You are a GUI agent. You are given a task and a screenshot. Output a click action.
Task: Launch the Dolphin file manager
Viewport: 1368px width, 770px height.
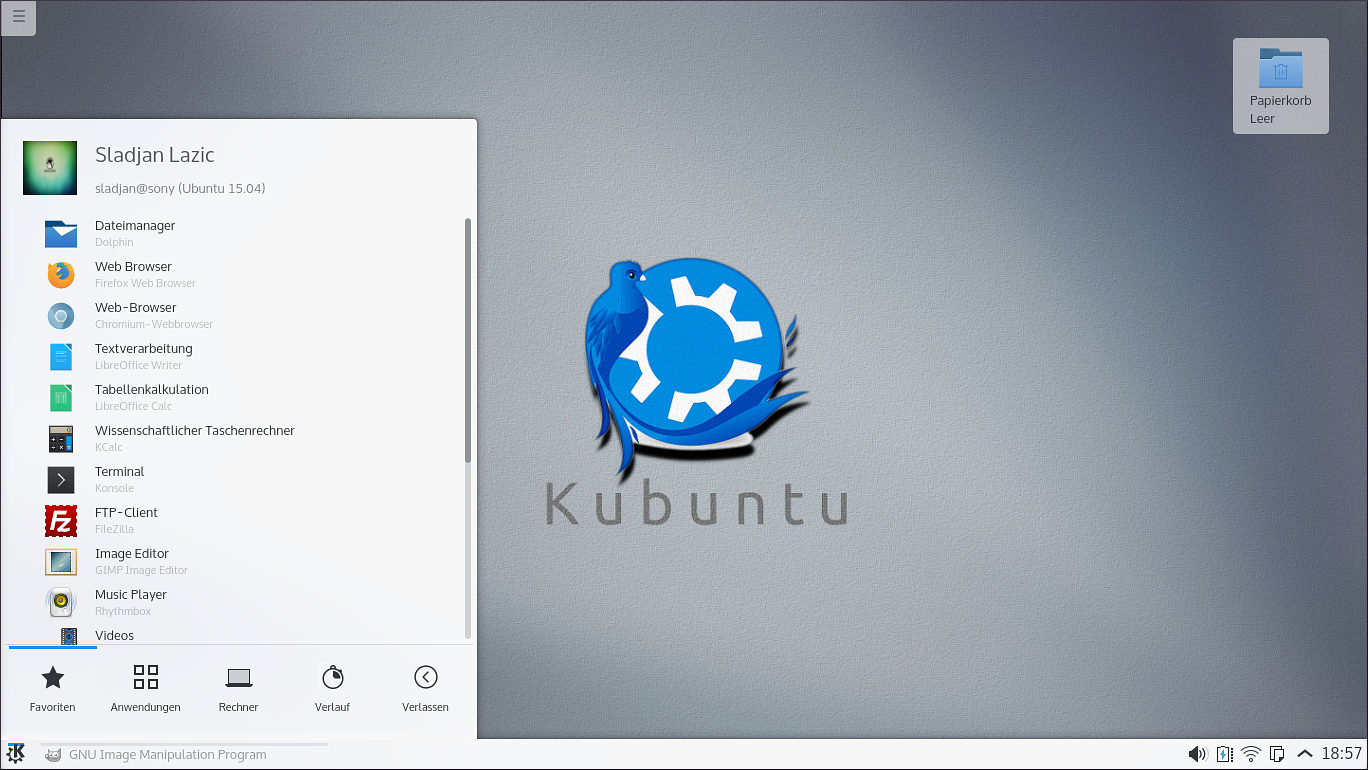(x=134, y=232)
